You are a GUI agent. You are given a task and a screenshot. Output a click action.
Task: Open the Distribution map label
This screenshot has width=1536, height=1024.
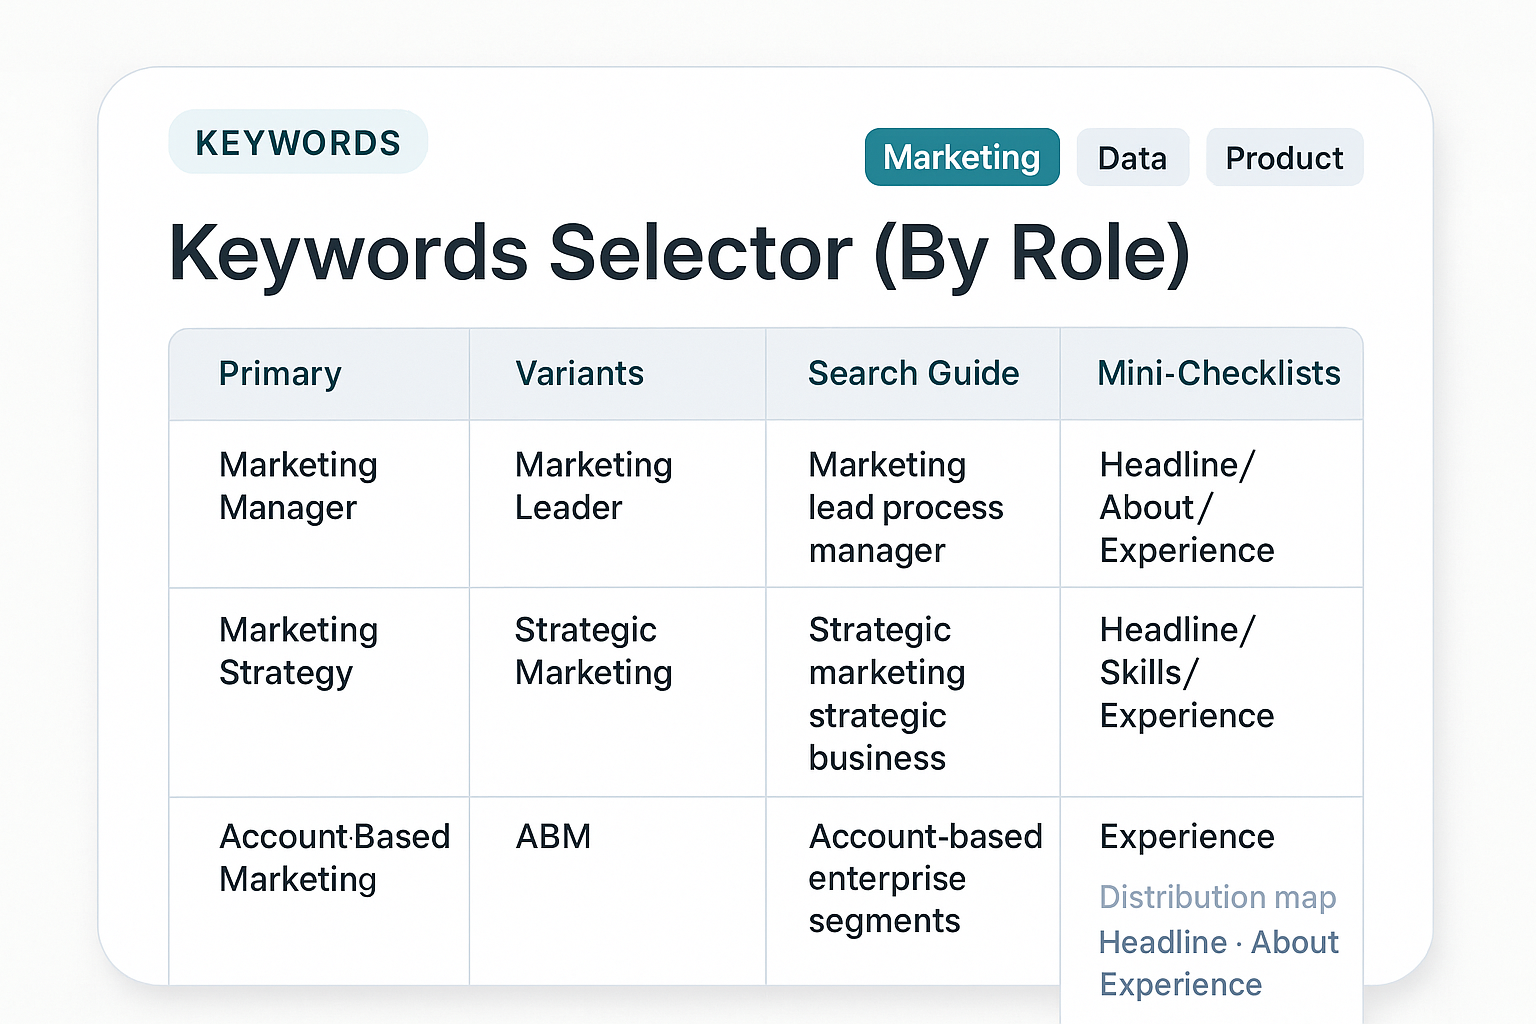[1217, 897]
